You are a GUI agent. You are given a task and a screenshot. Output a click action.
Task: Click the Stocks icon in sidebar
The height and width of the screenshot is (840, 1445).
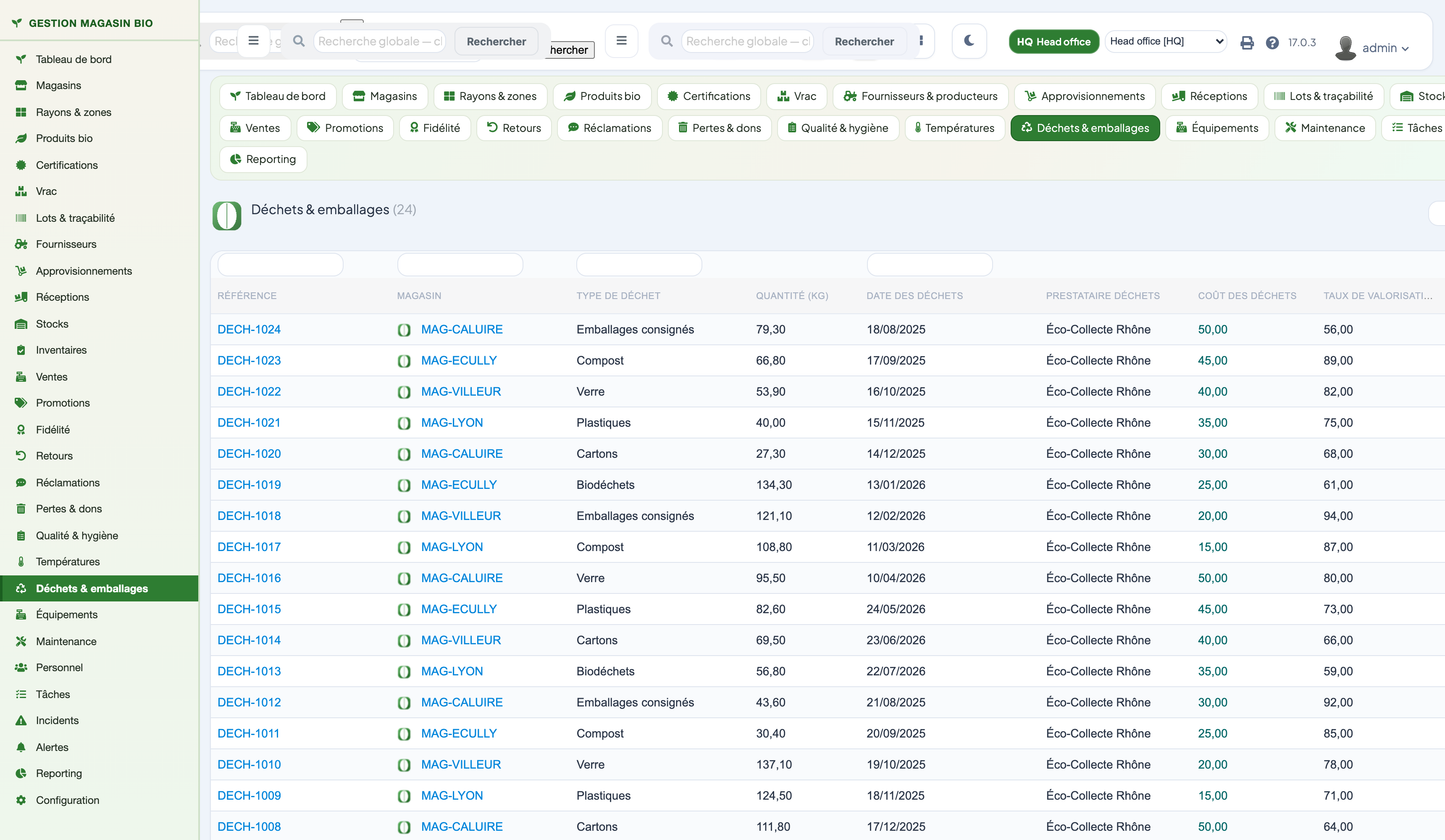coord(21,324)
